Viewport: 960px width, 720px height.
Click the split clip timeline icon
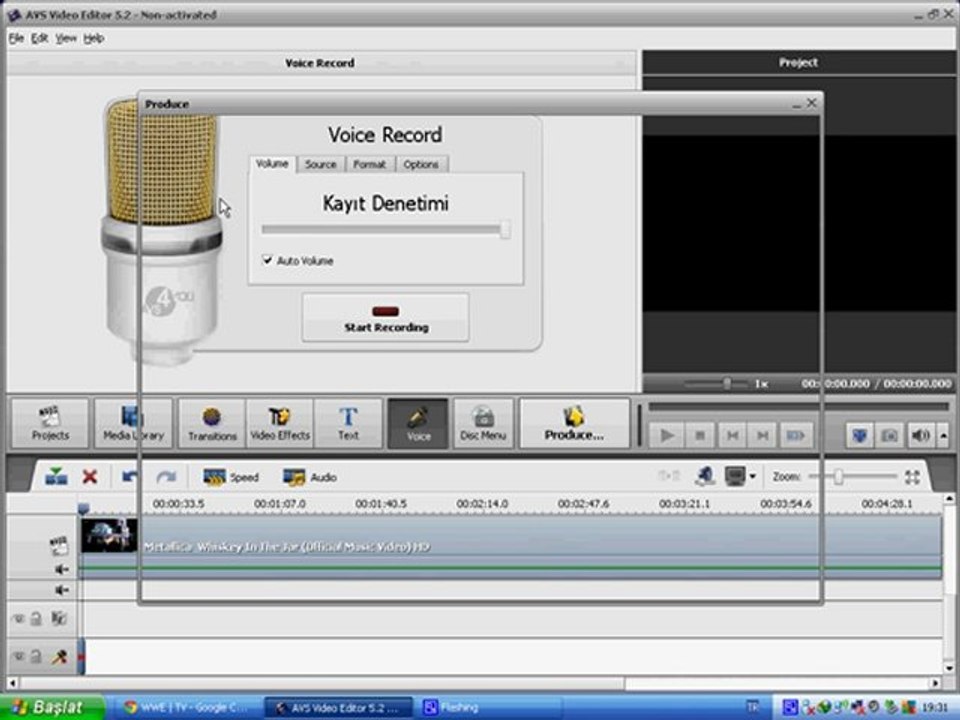(56, 476)
